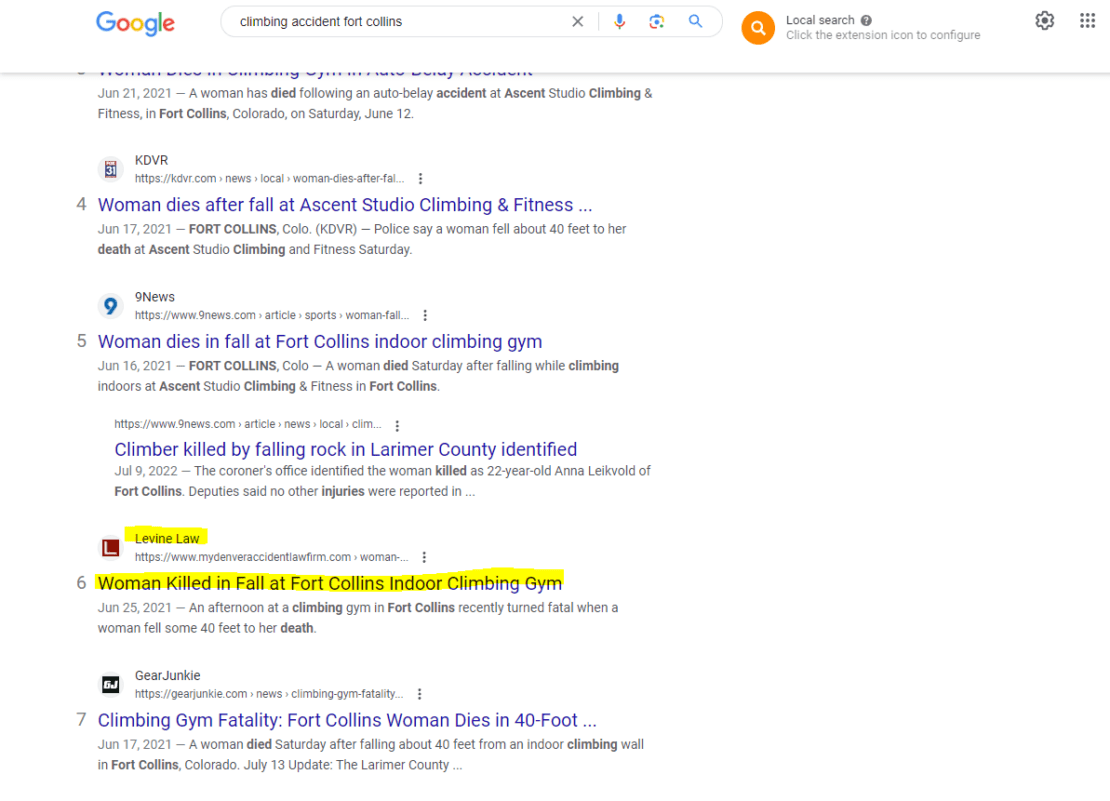
Task: Clear the search query with the X button
Action: point(577,20)
